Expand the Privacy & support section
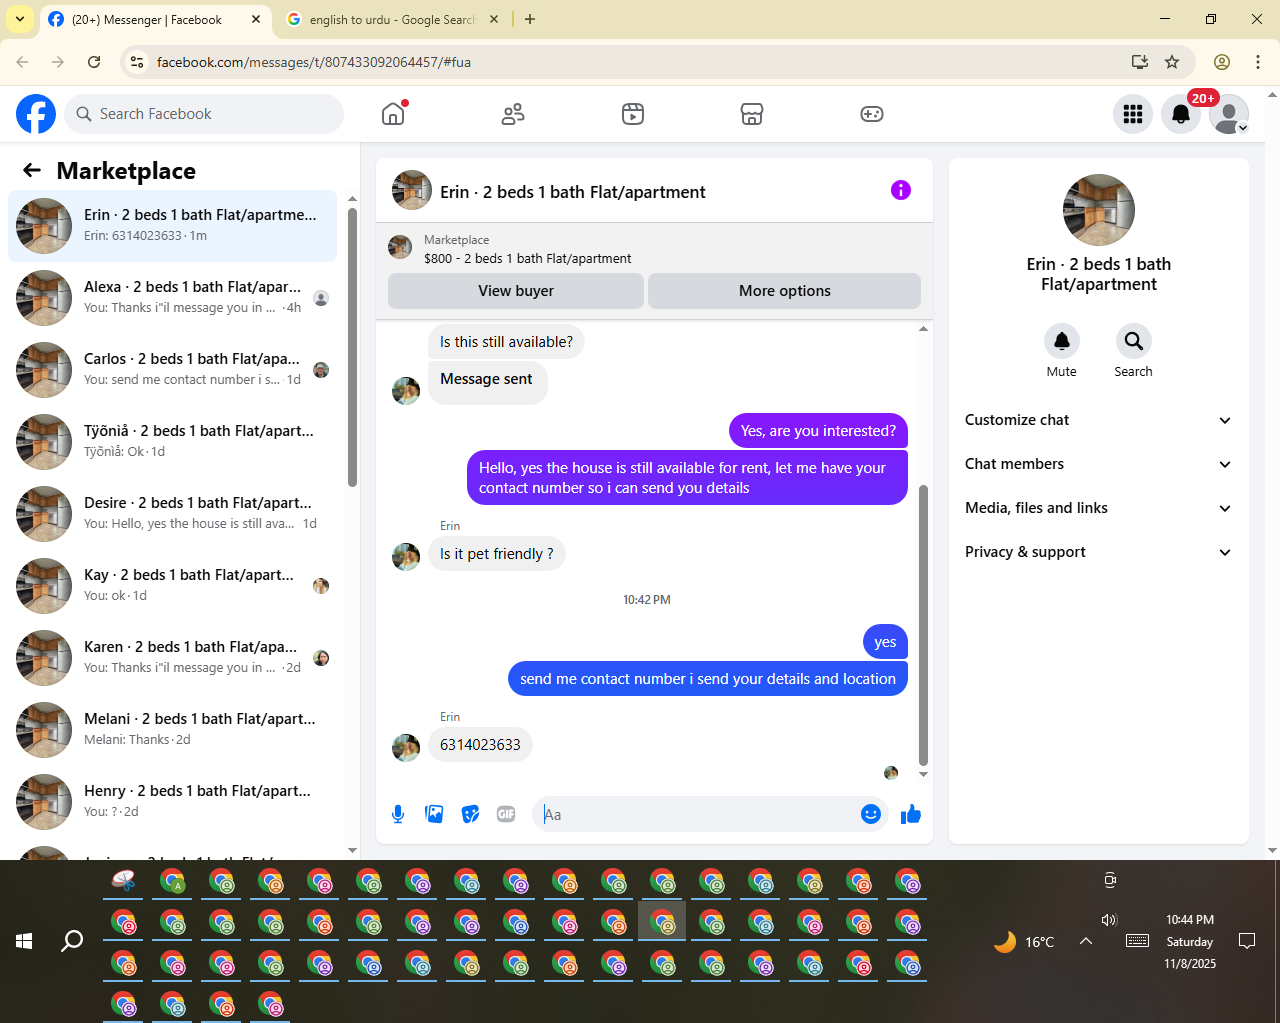 [x=1098, y=552]
